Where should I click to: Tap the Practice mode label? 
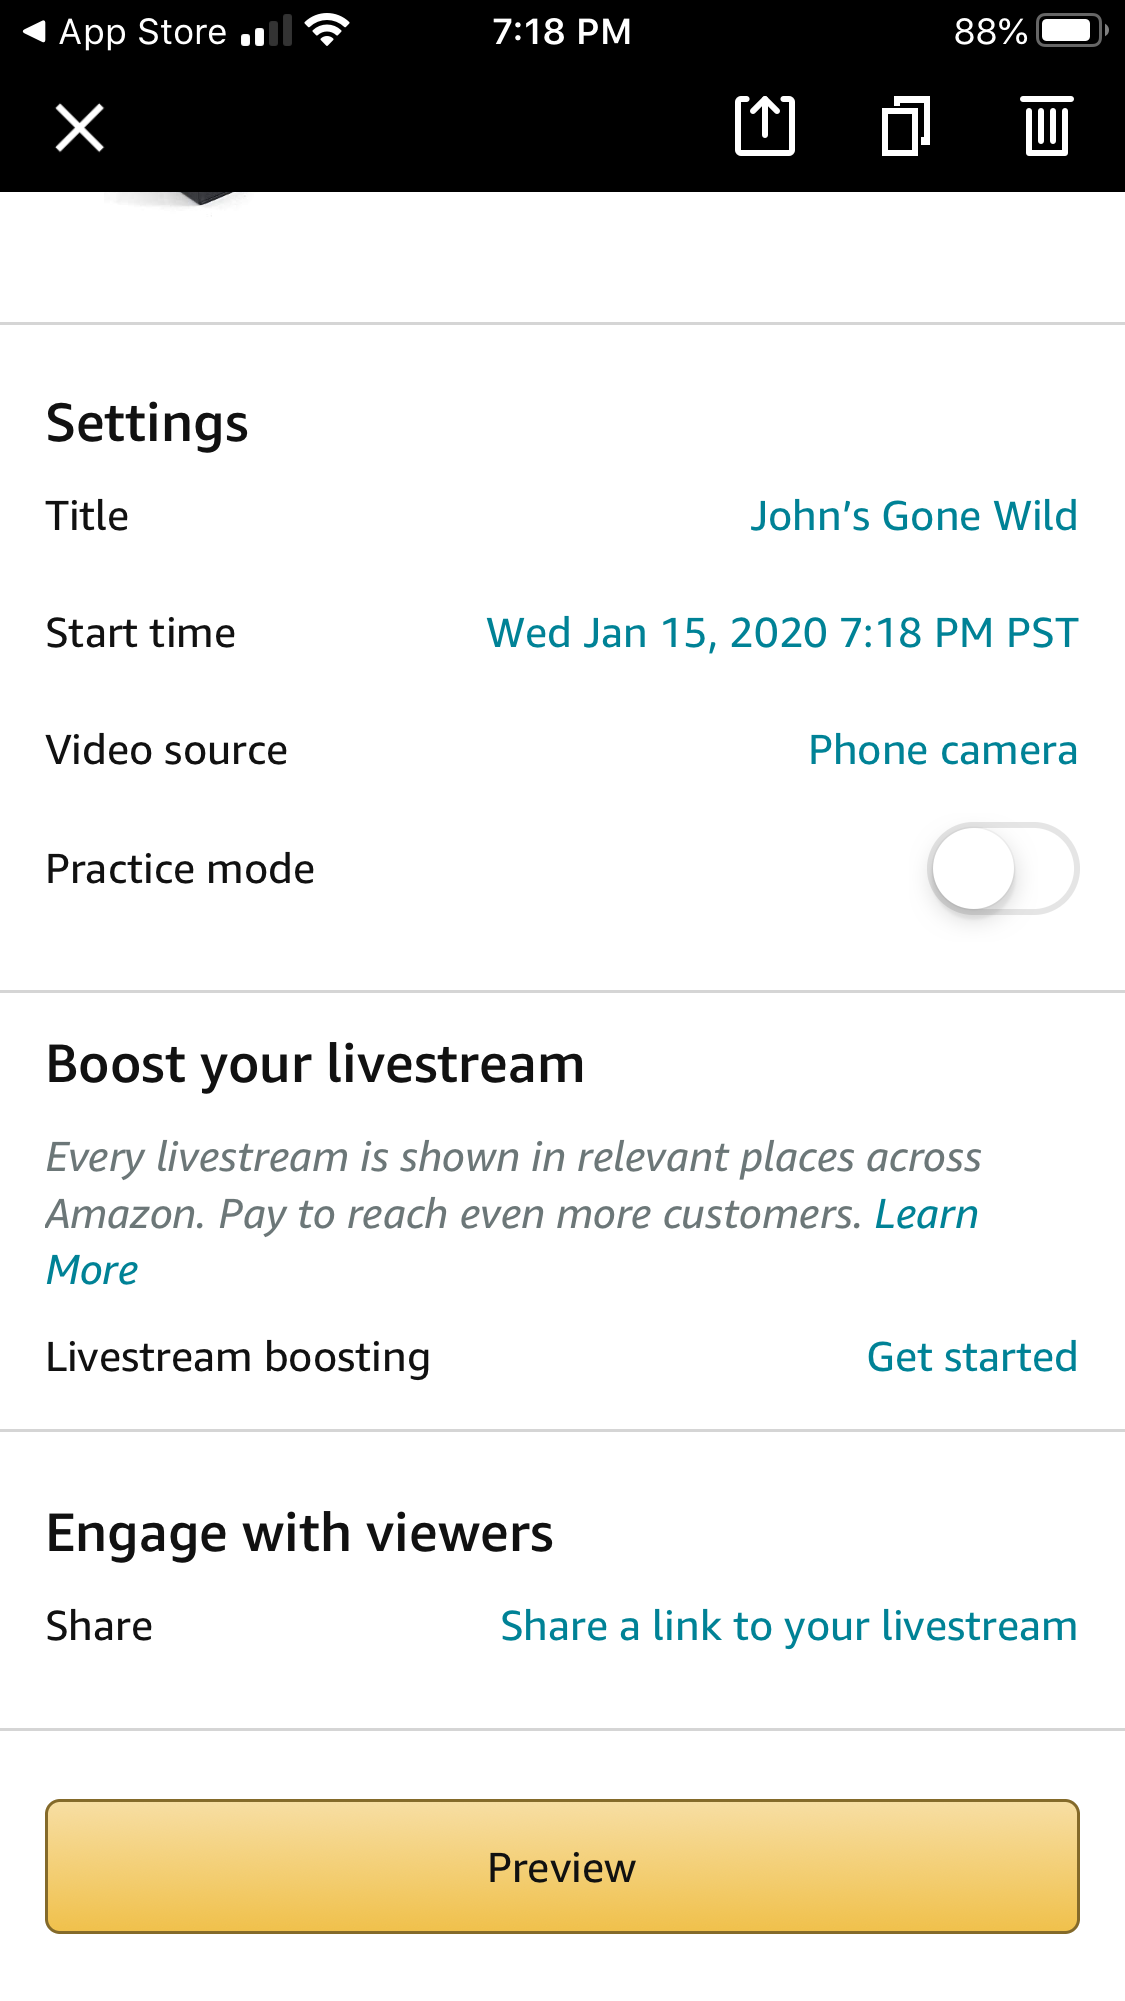(180, 869)
